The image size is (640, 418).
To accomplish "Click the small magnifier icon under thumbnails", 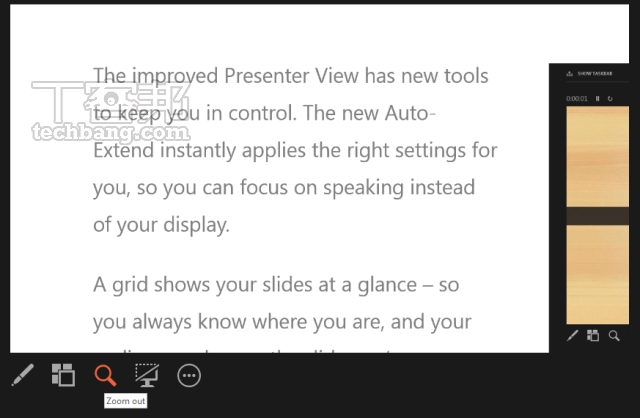I will point(614,336).
